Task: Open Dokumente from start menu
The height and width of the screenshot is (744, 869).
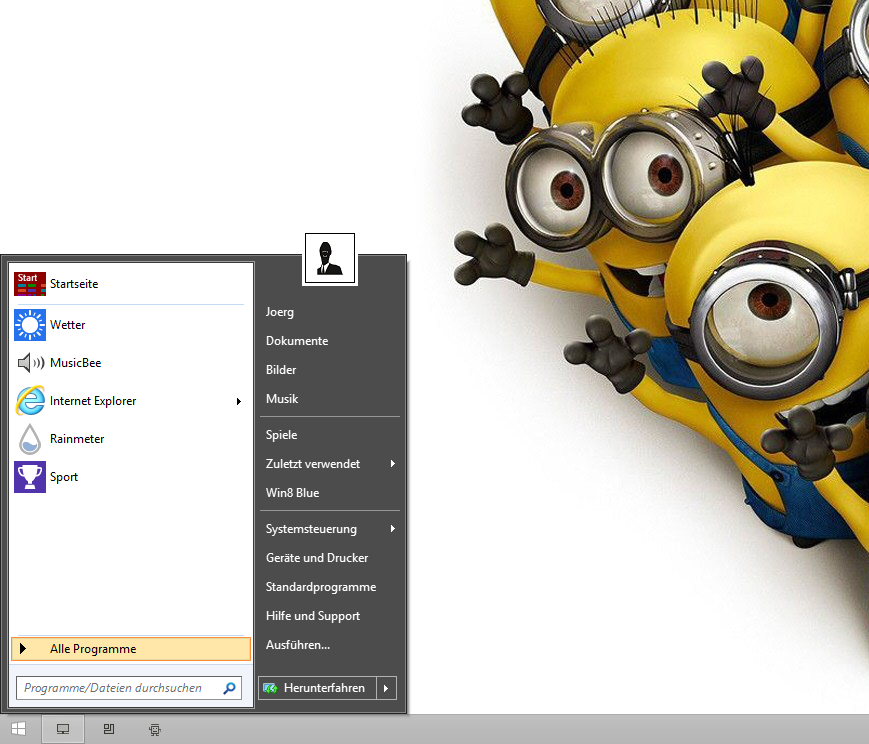Action: pos(297,341)
